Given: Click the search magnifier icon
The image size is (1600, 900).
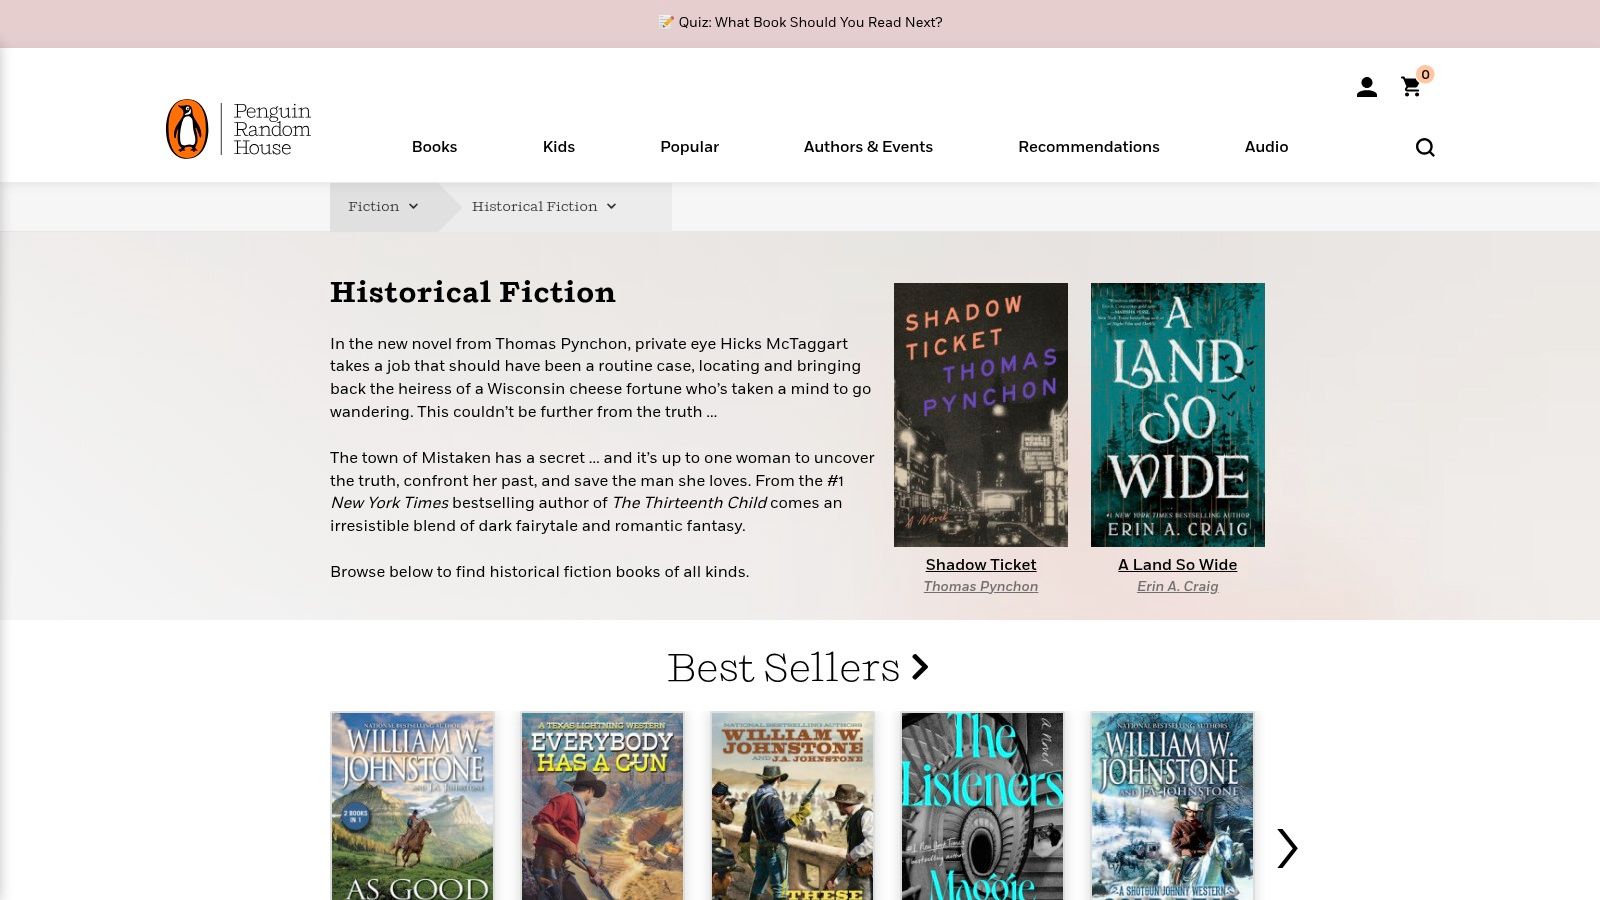Looking at the screenshot, I should click(1425, 148).
